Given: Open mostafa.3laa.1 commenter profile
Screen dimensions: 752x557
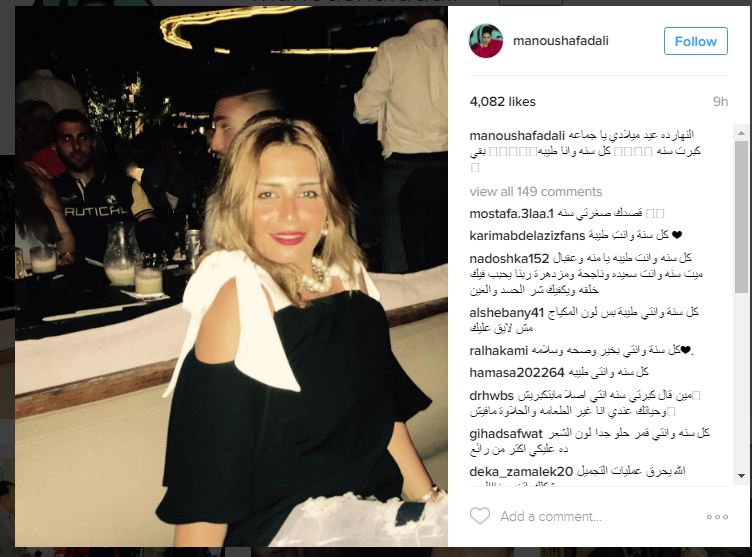Looking at the screenshot, I should (x=512, y=213).
